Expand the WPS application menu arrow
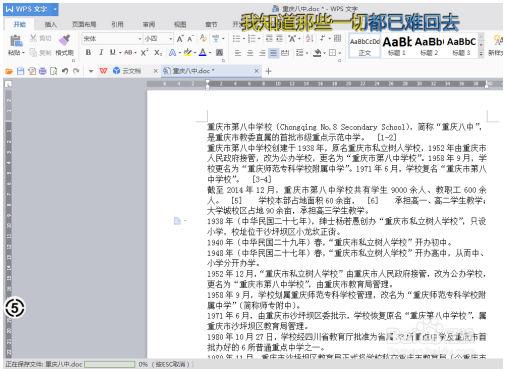506x372 pixels. point(55,9)
